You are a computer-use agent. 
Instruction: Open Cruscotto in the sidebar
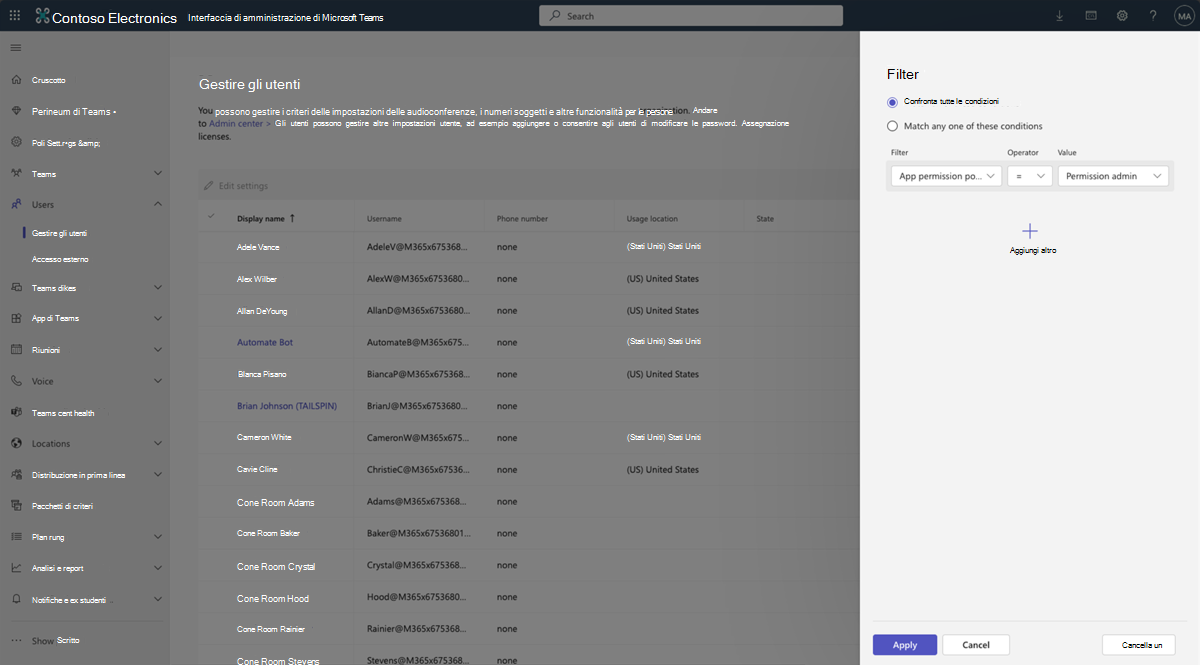[49, 80]
